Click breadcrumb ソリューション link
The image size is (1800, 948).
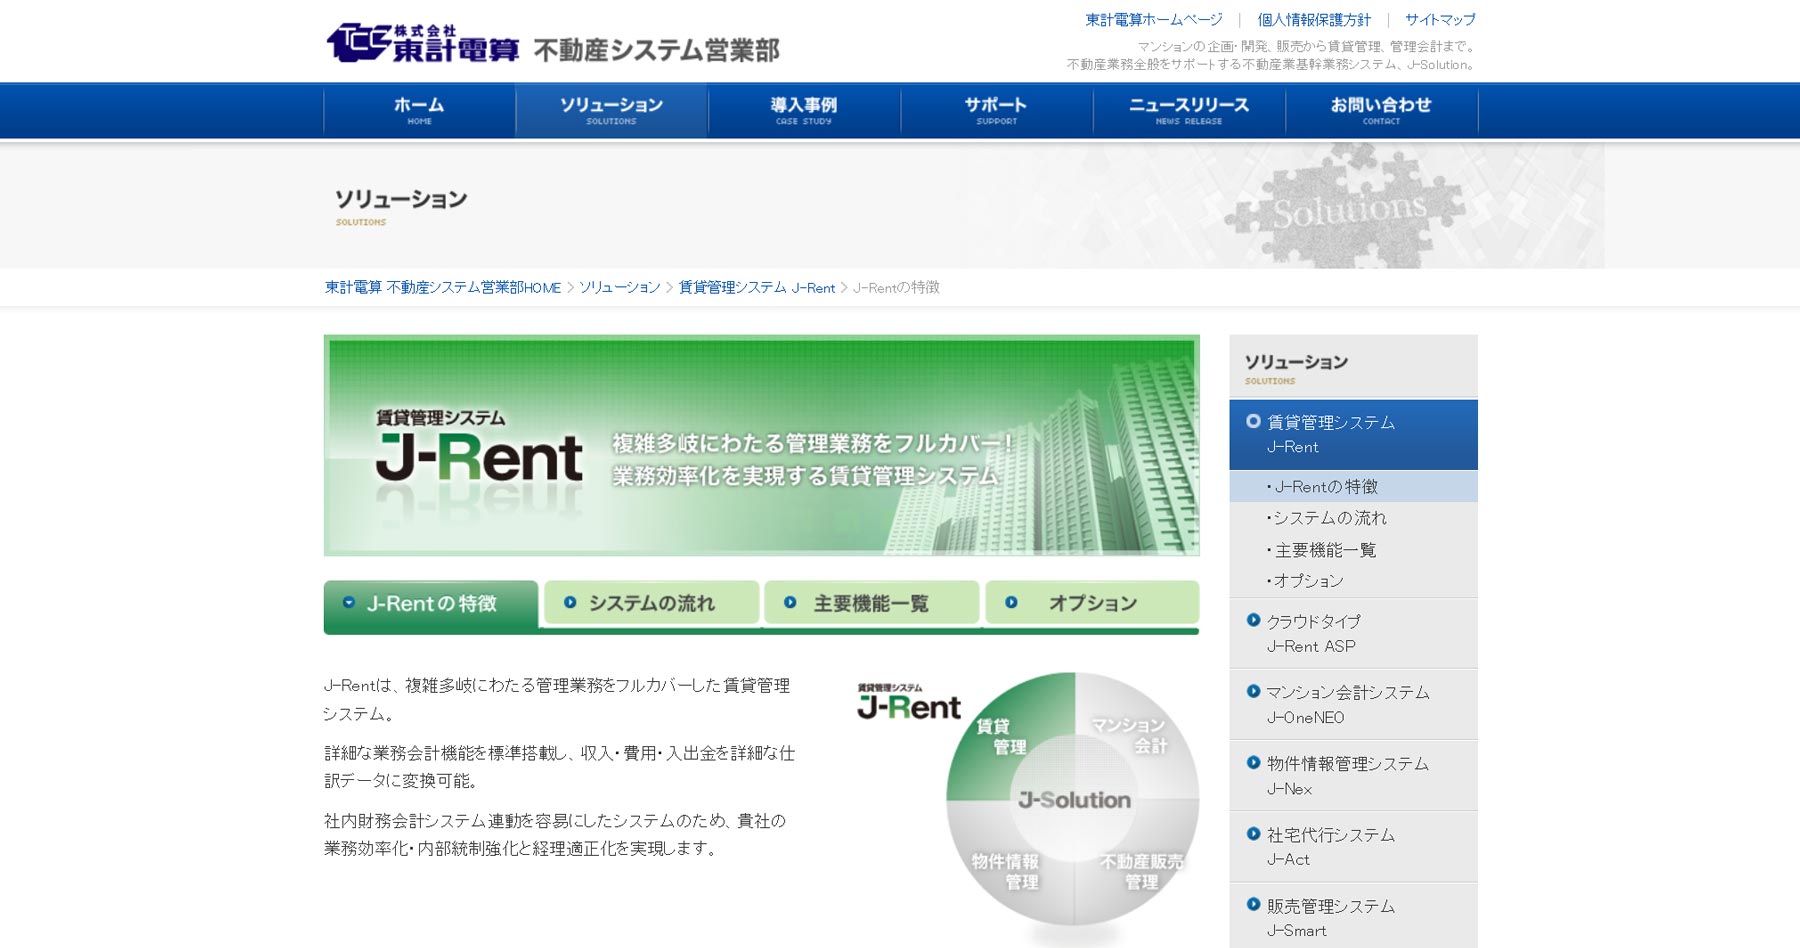pyautogui.click(x=620, y=288)
